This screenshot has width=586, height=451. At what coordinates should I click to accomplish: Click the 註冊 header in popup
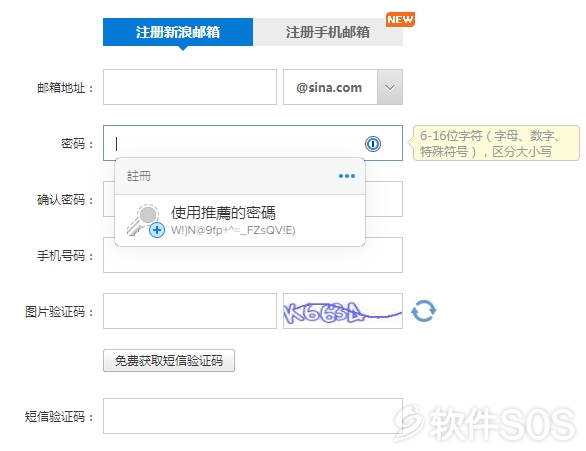coord(139,176)
